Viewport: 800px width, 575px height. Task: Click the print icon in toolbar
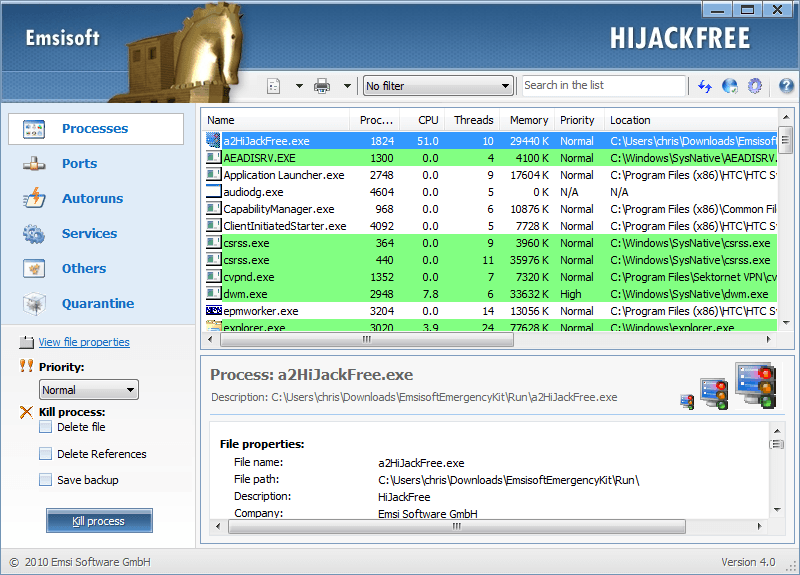click(x=322, y=86)
